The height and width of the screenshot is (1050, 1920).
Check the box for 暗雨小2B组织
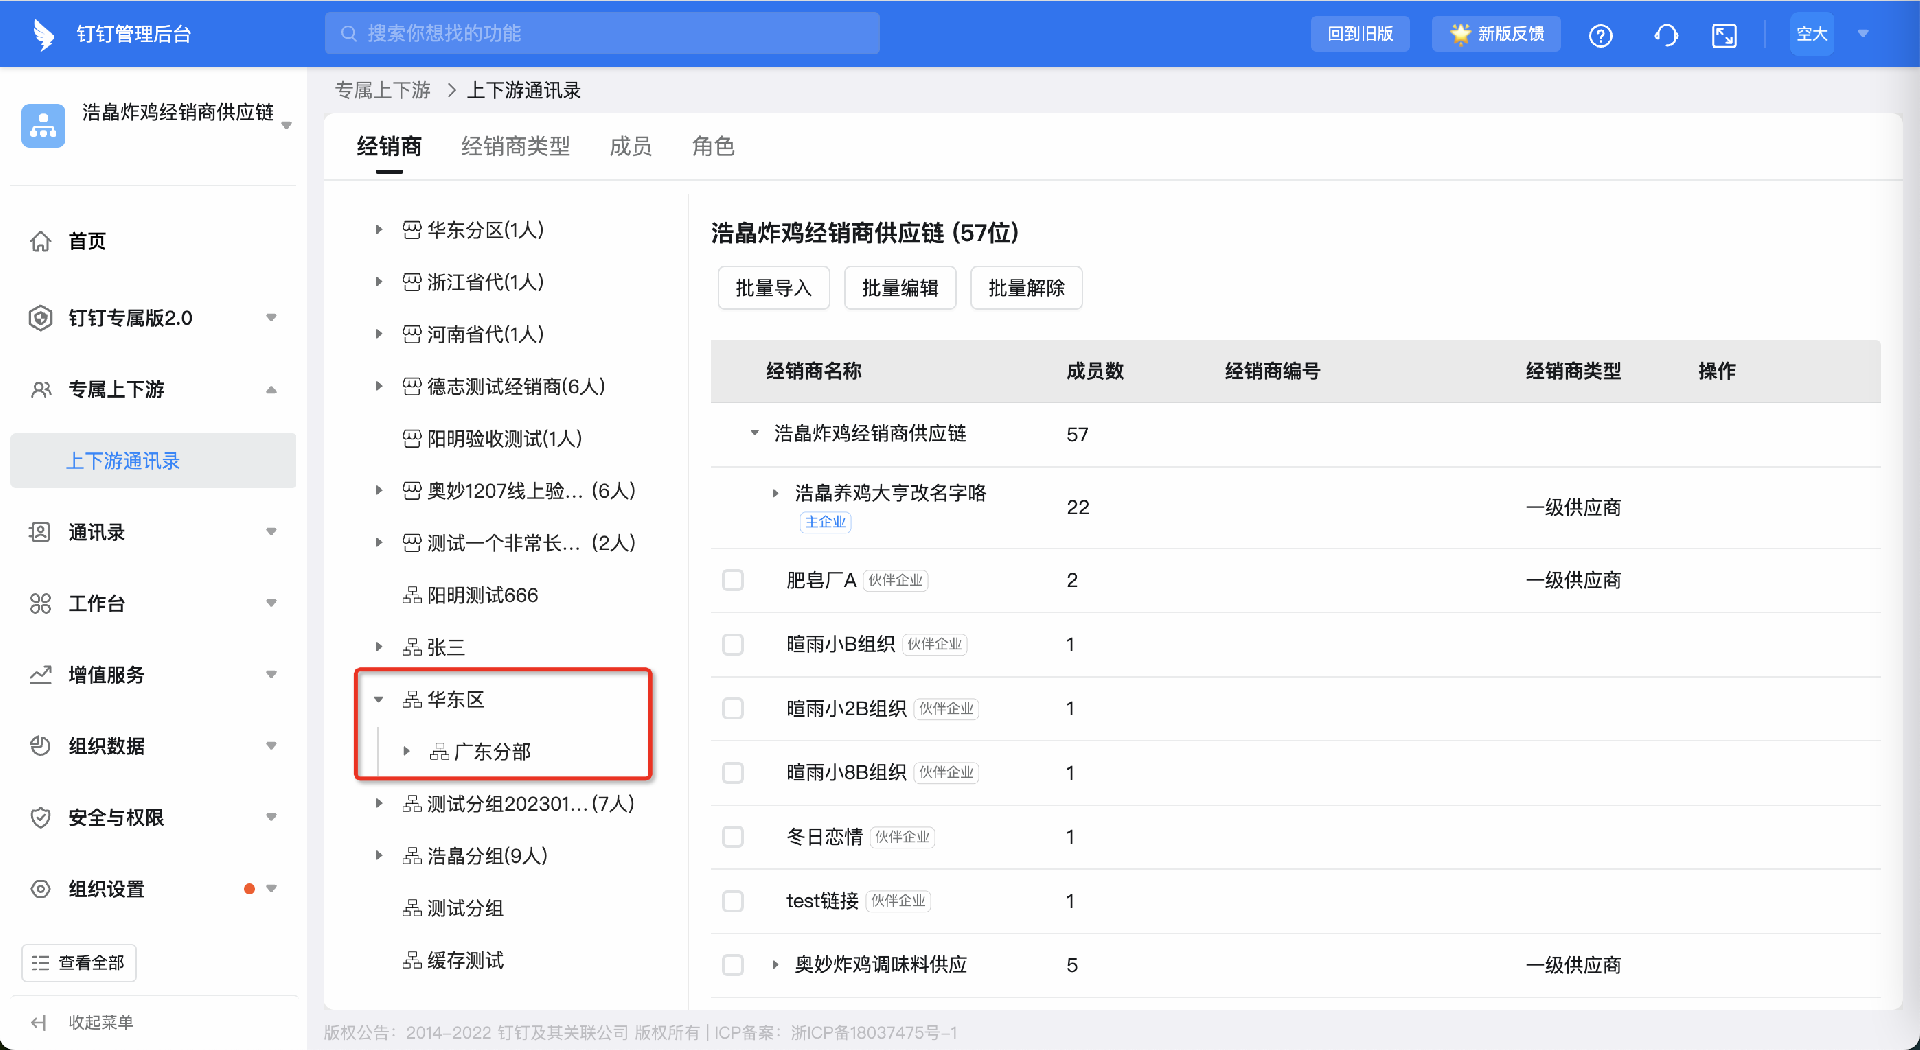point(733,708)
